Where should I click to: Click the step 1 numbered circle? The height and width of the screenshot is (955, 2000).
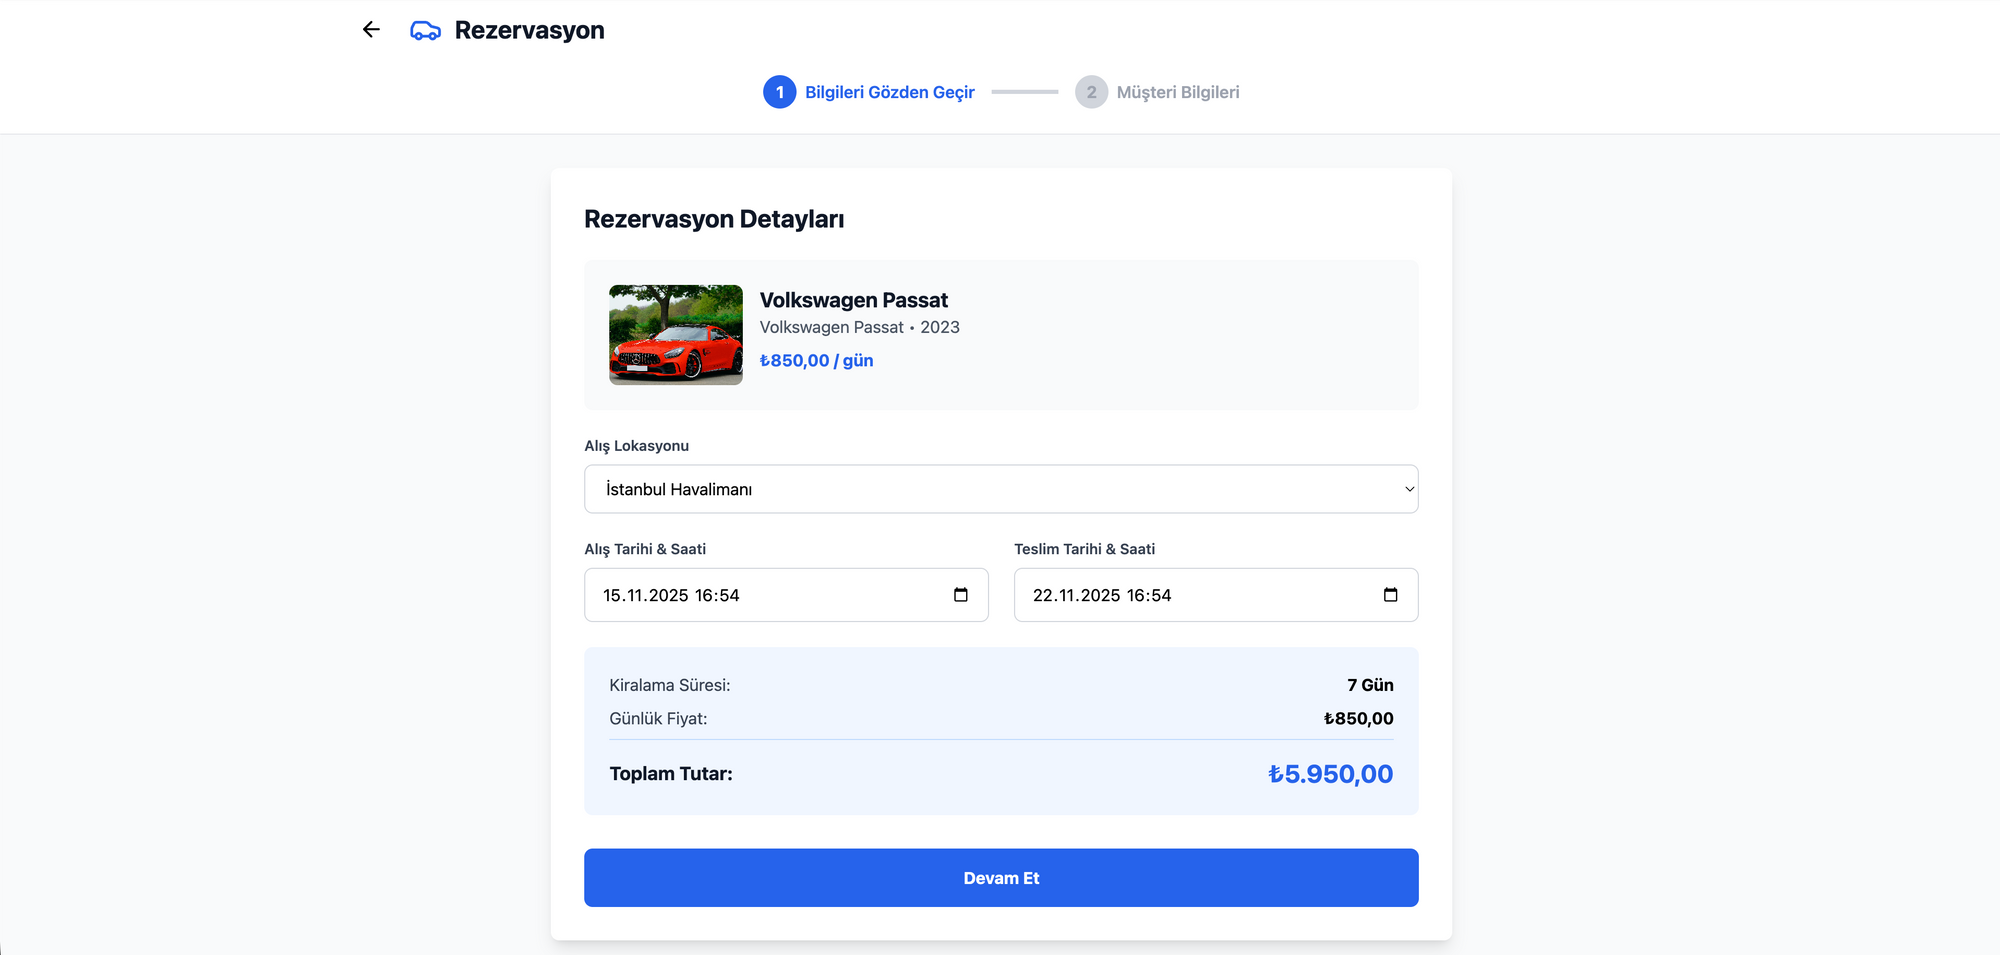(779, 92)
